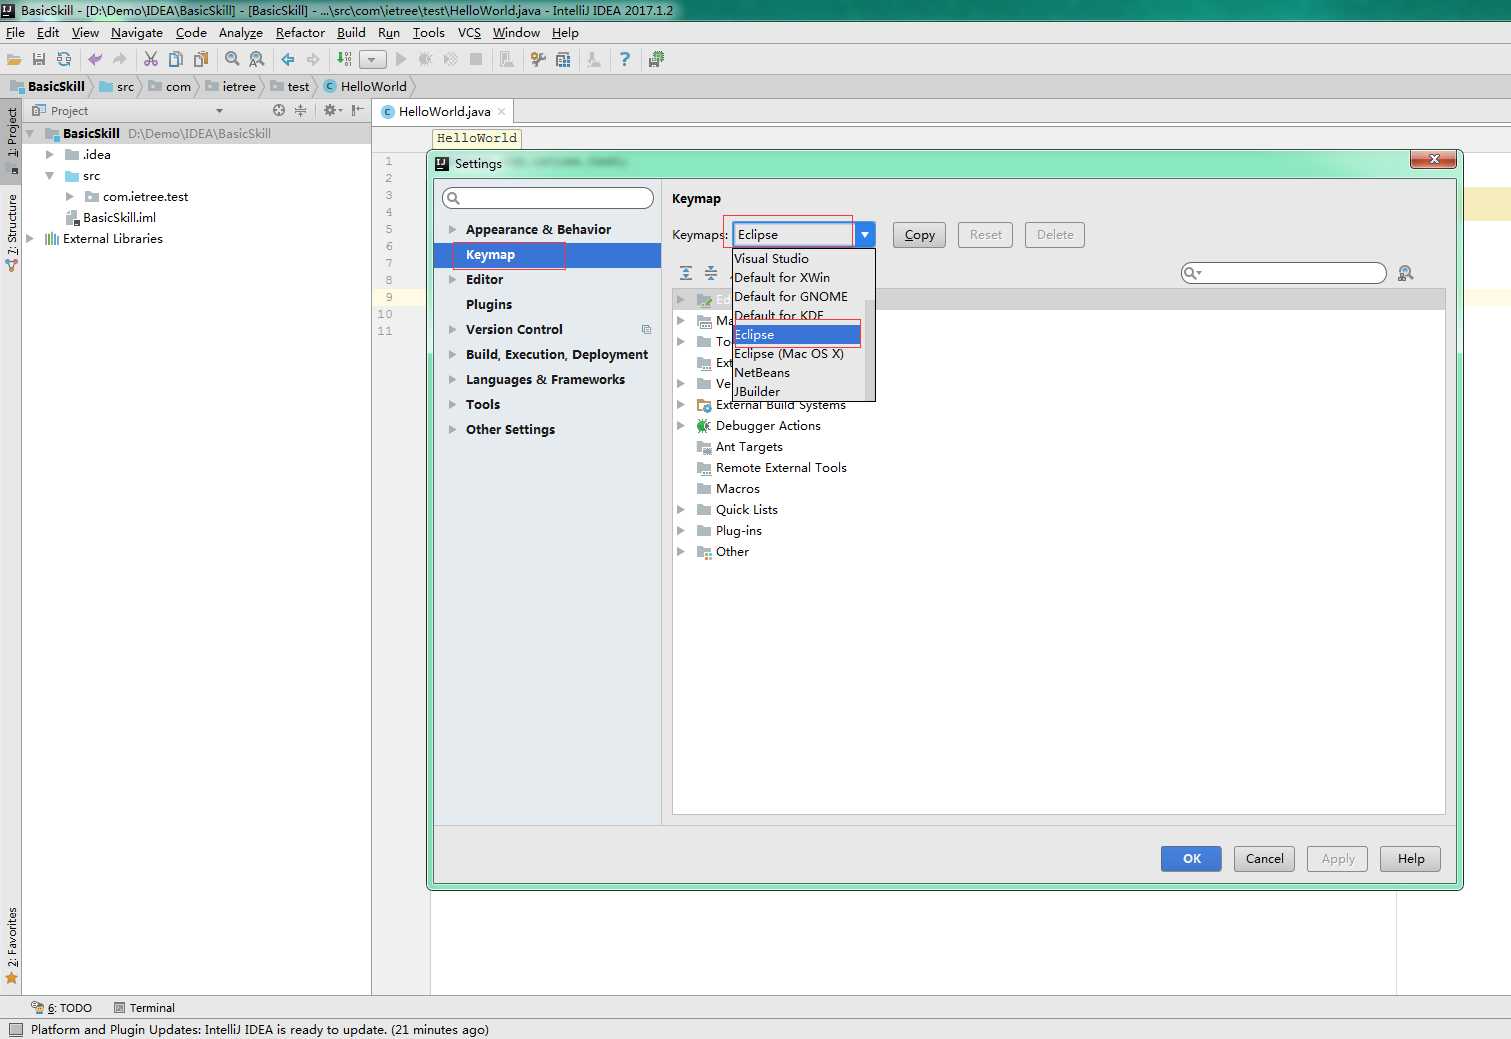Select BasicSkill.iml file in project tree
The image size is (1511, 1039).
(x=110, y=218)
